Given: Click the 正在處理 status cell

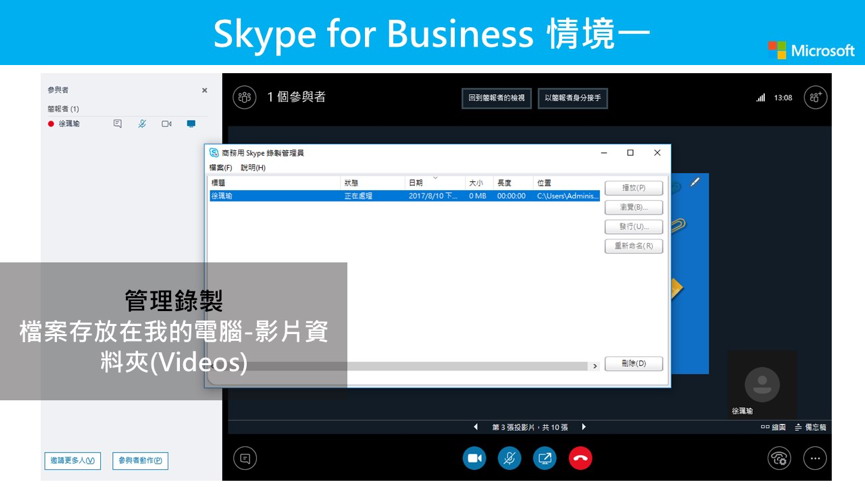Looking at the screenshot, I should 359,196.
